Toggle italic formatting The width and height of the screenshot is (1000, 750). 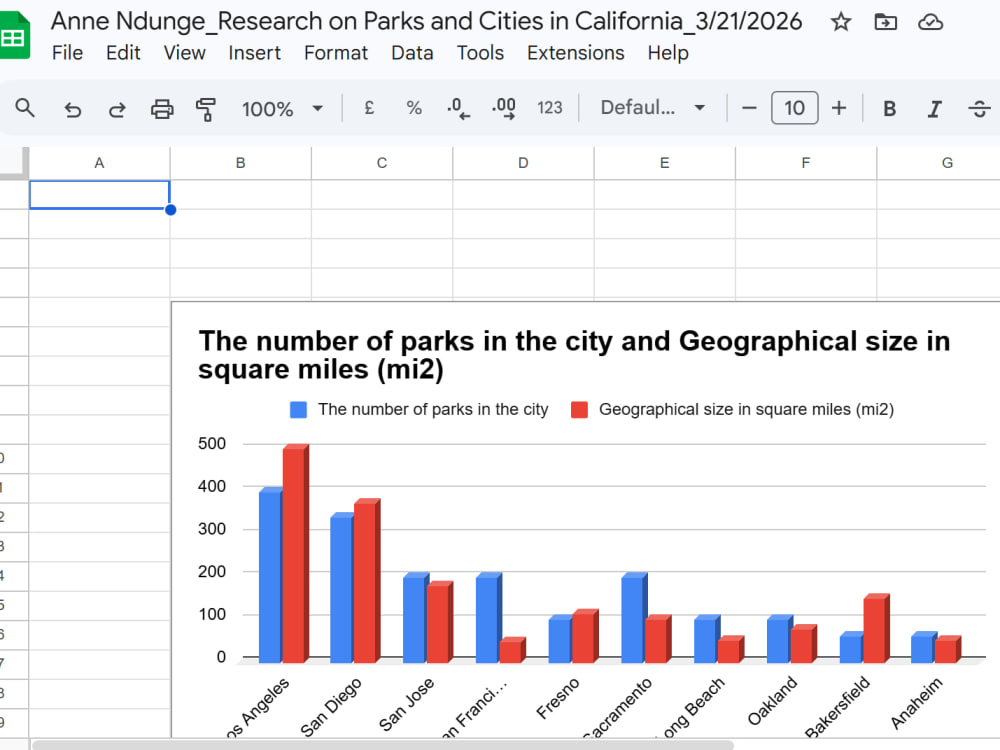(x=934, y=108)
